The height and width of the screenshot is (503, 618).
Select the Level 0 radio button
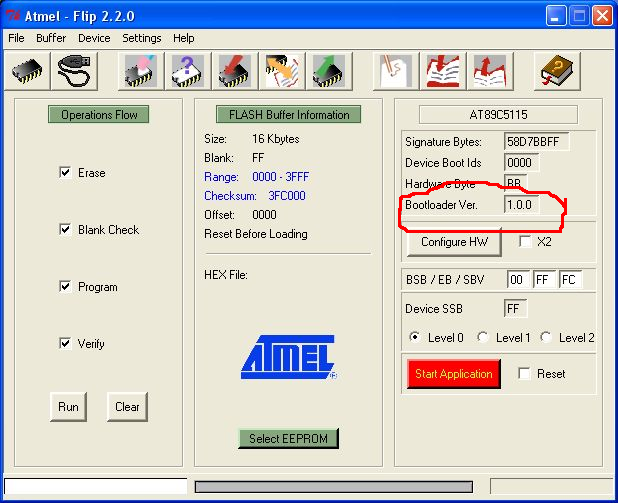415,337
